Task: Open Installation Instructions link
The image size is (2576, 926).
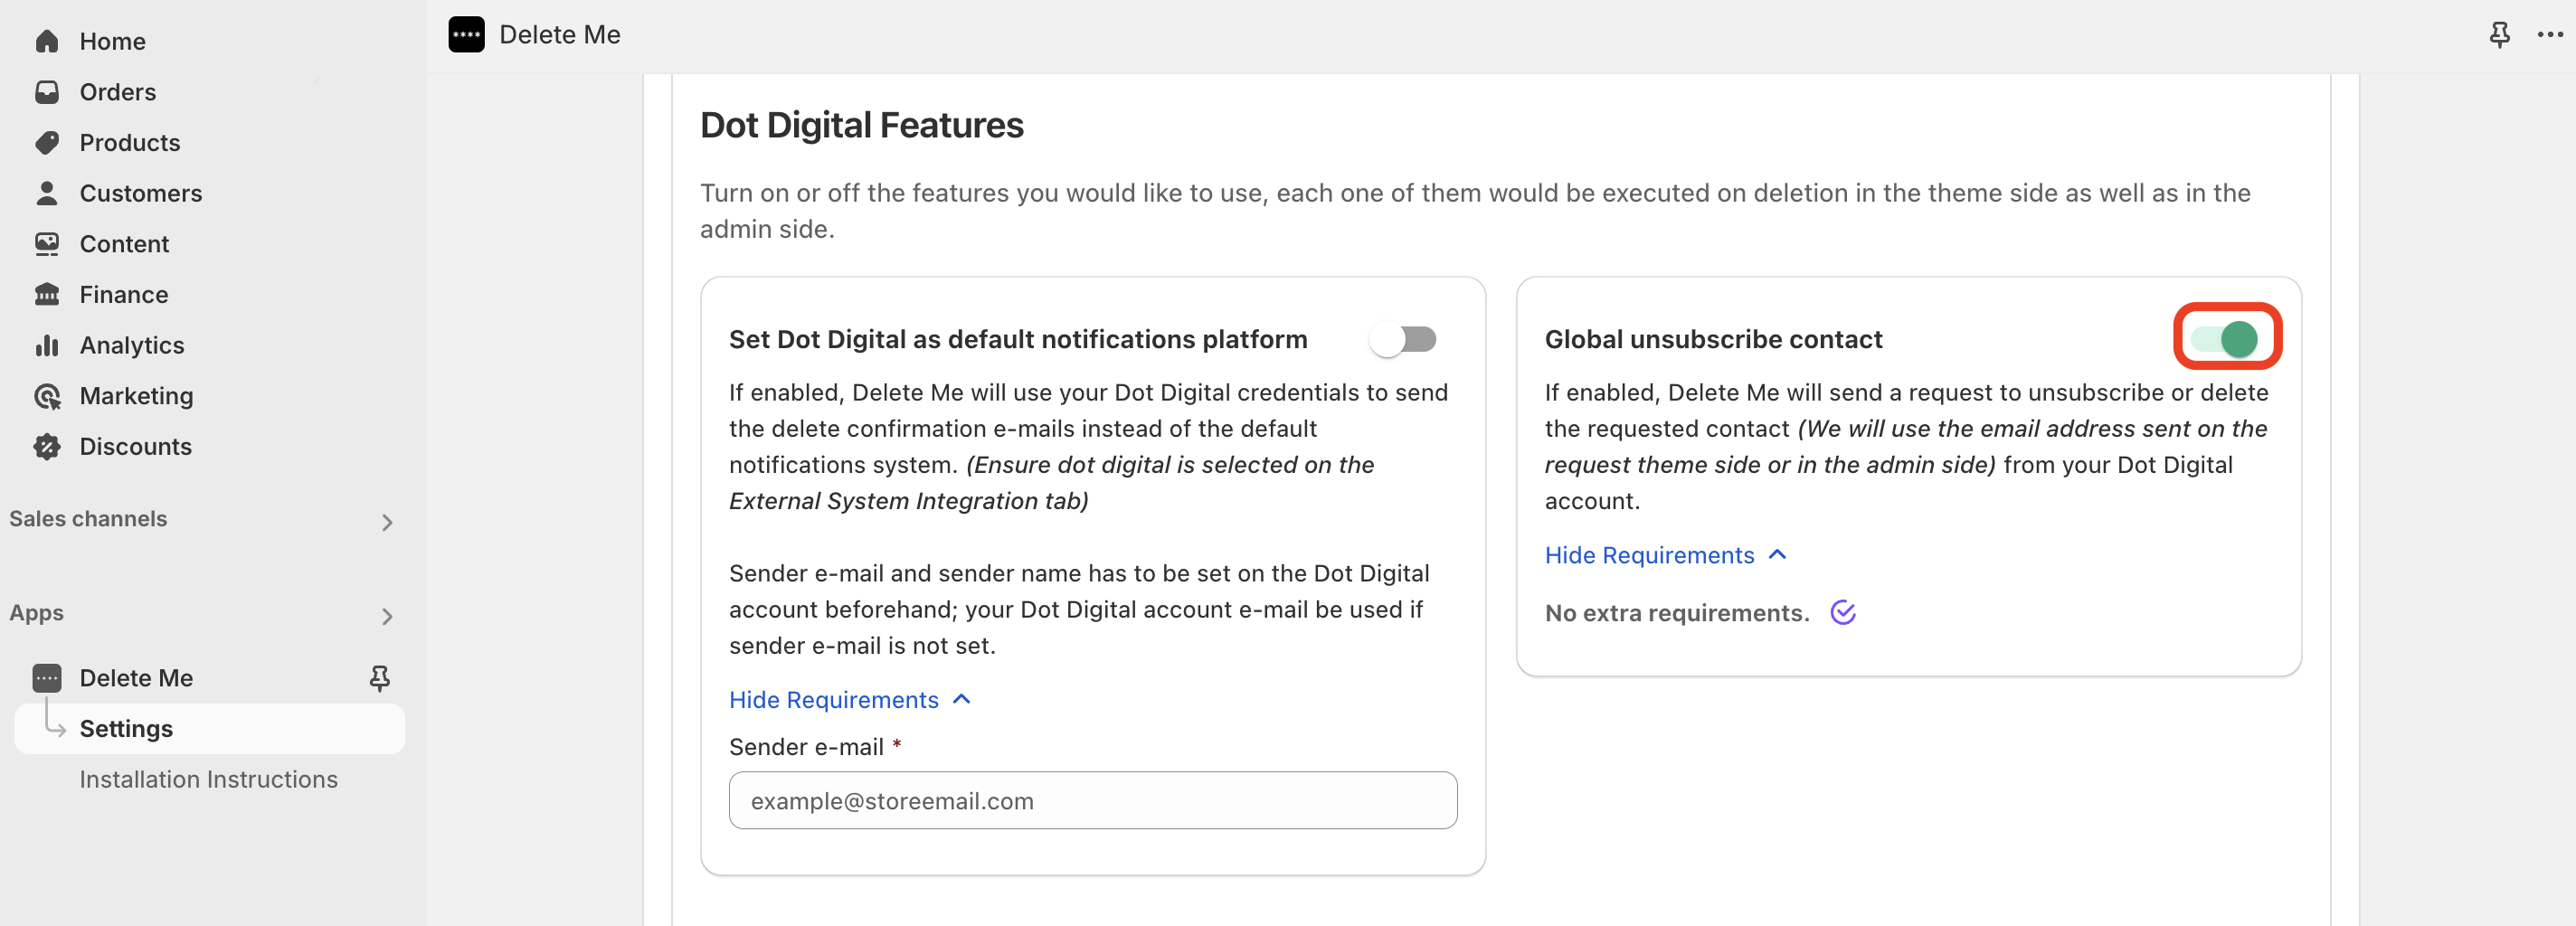Action: pos(208,779)
